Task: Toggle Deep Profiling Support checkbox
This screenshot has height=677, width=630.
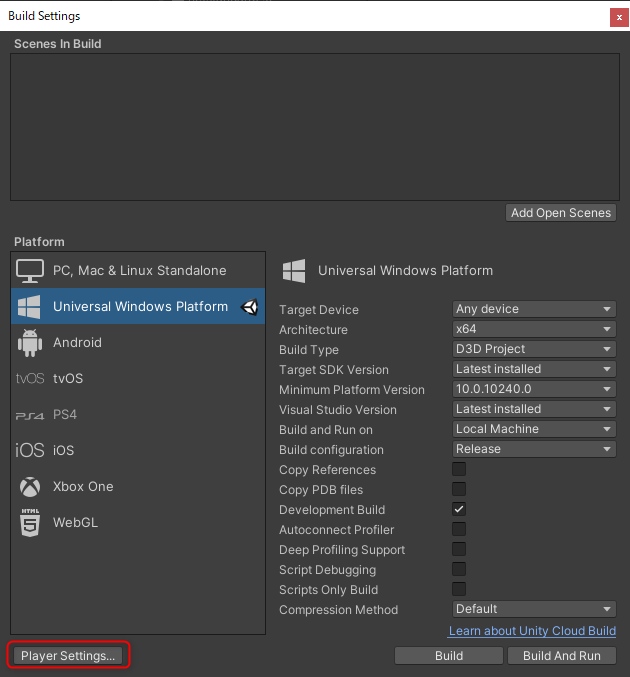Action: [459, 549]
